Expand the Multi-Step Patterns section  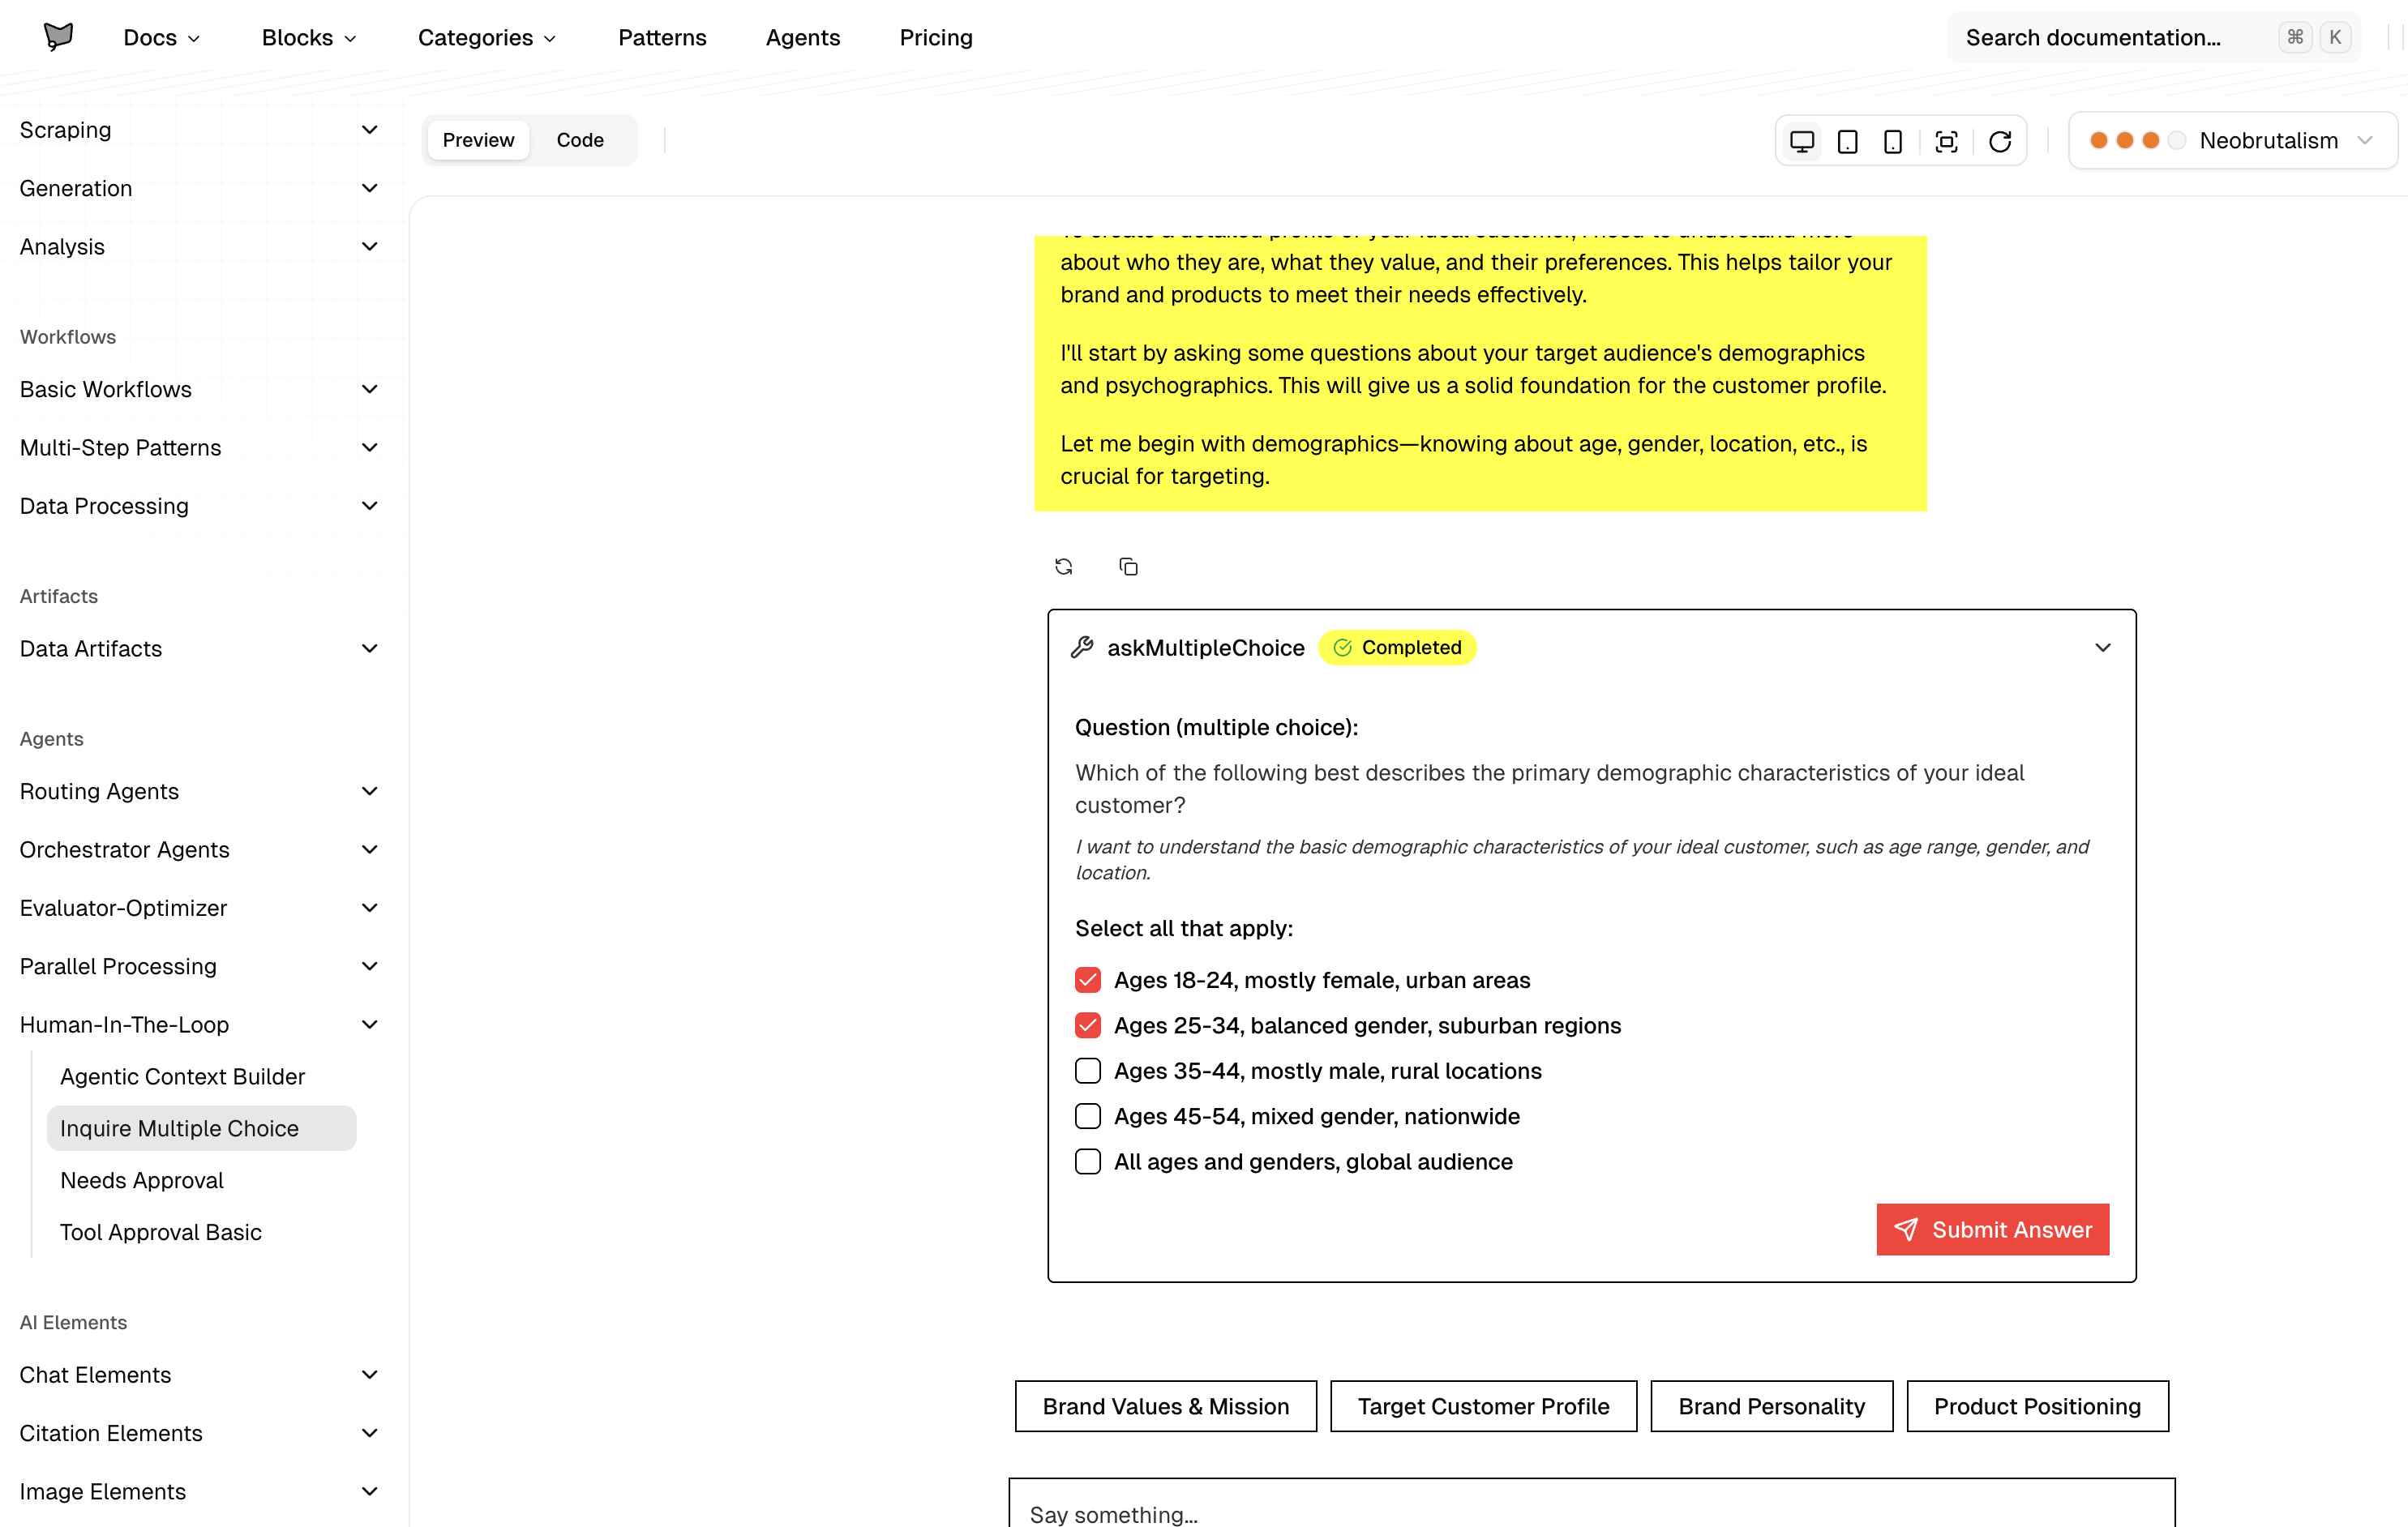point(199,447)
